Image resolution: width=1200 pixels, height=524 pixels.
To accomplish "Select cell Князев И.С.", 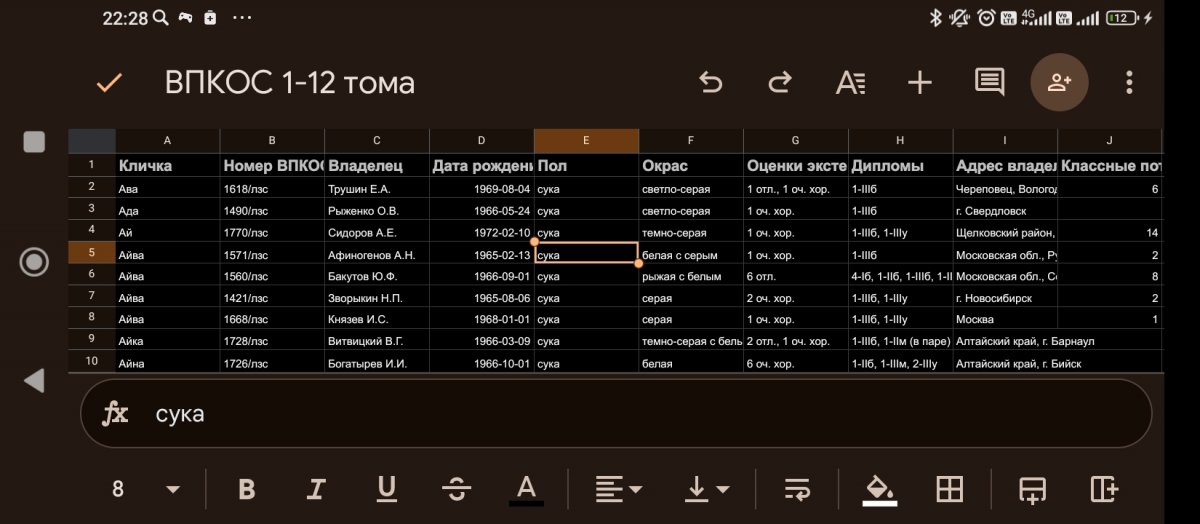I will pos(377,319).
